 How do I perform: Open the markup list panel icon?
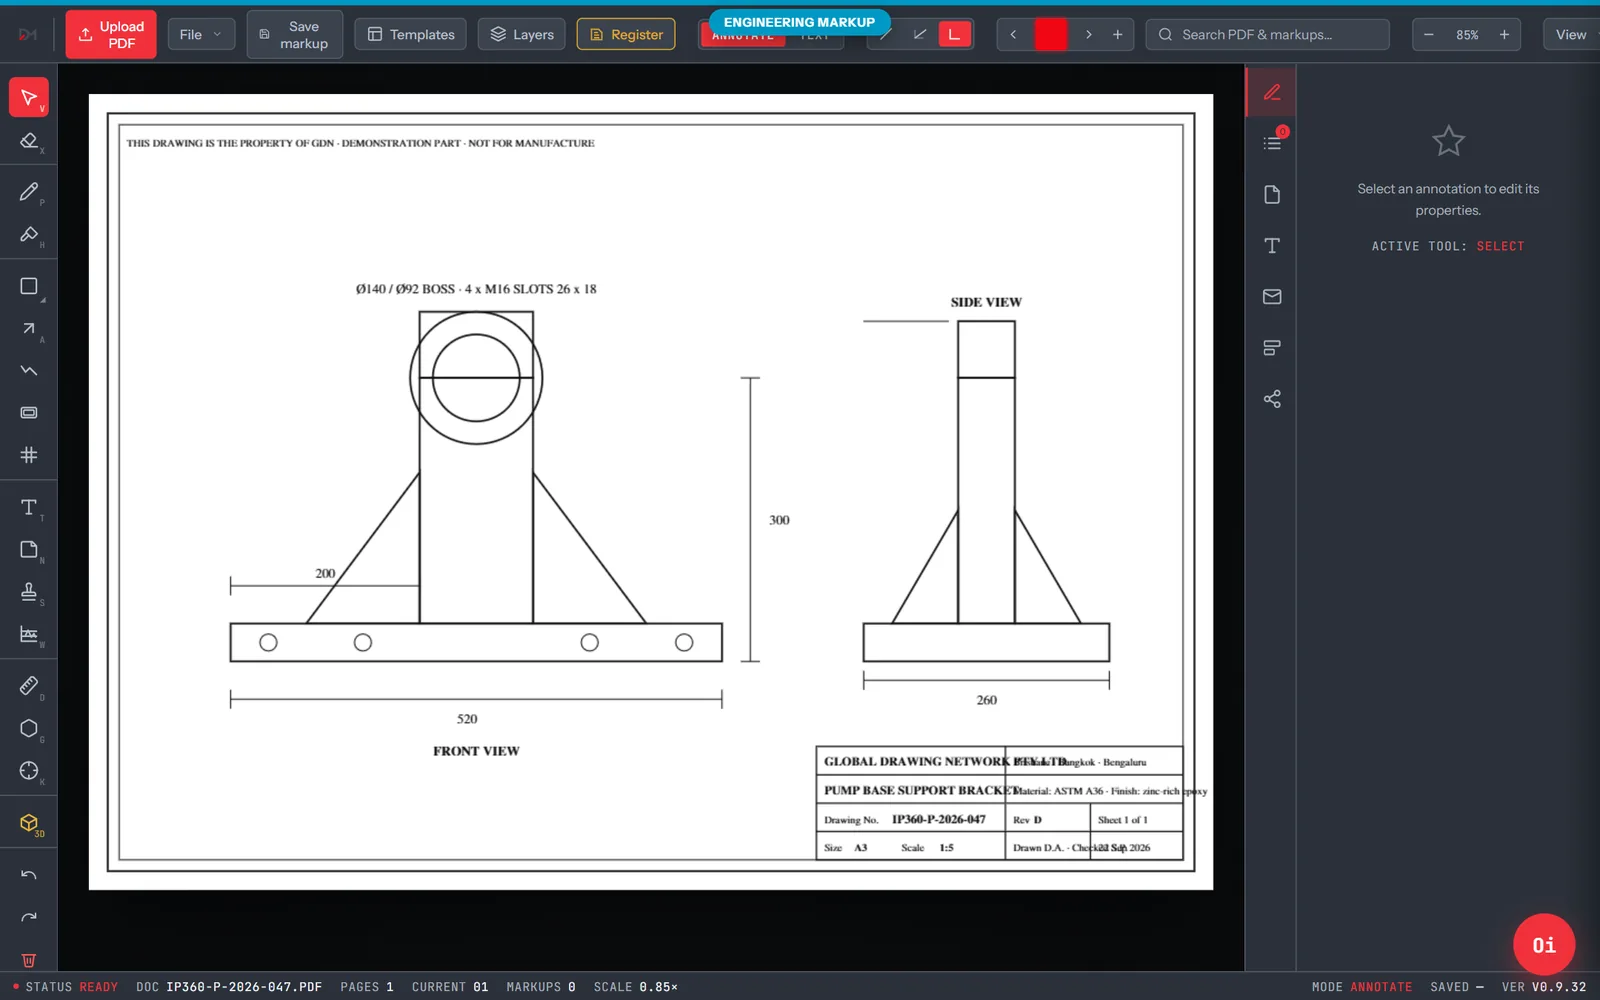click(x=1272, y=143)
